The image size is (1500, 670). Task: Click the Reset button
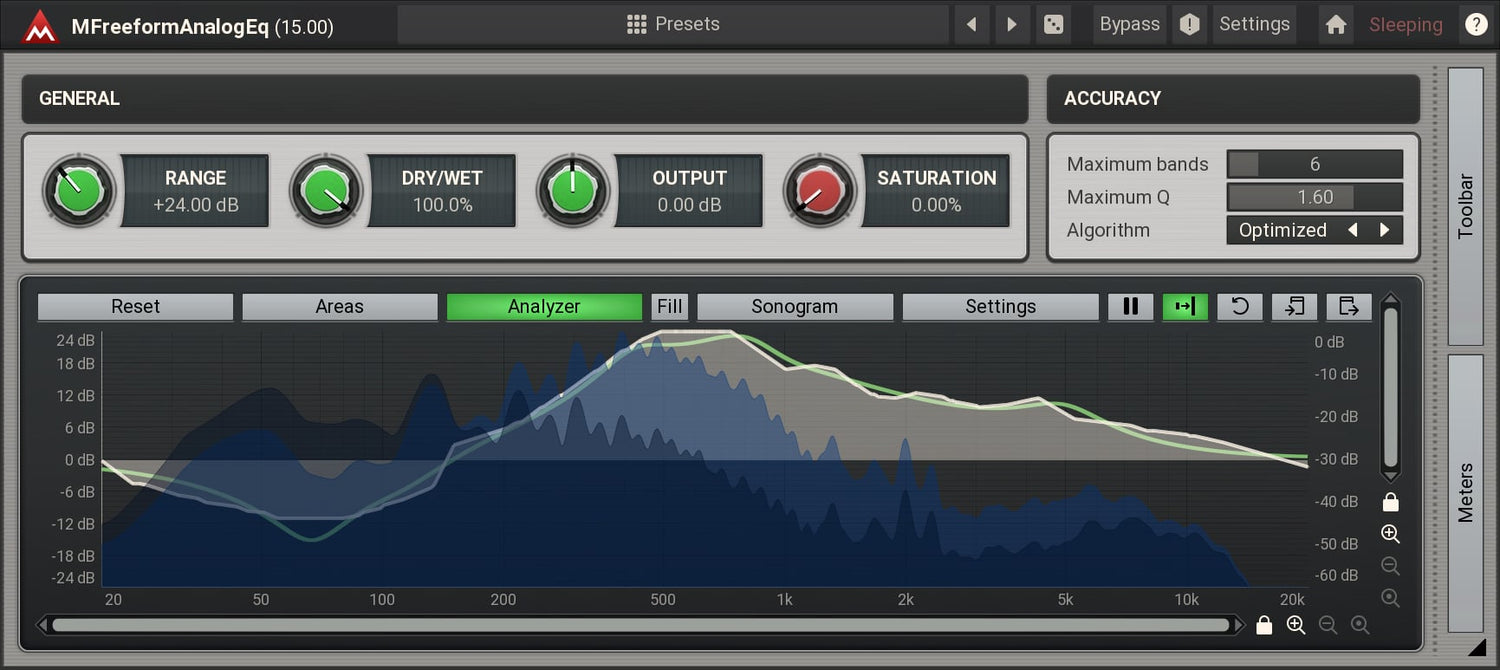[x=135, y=307]
